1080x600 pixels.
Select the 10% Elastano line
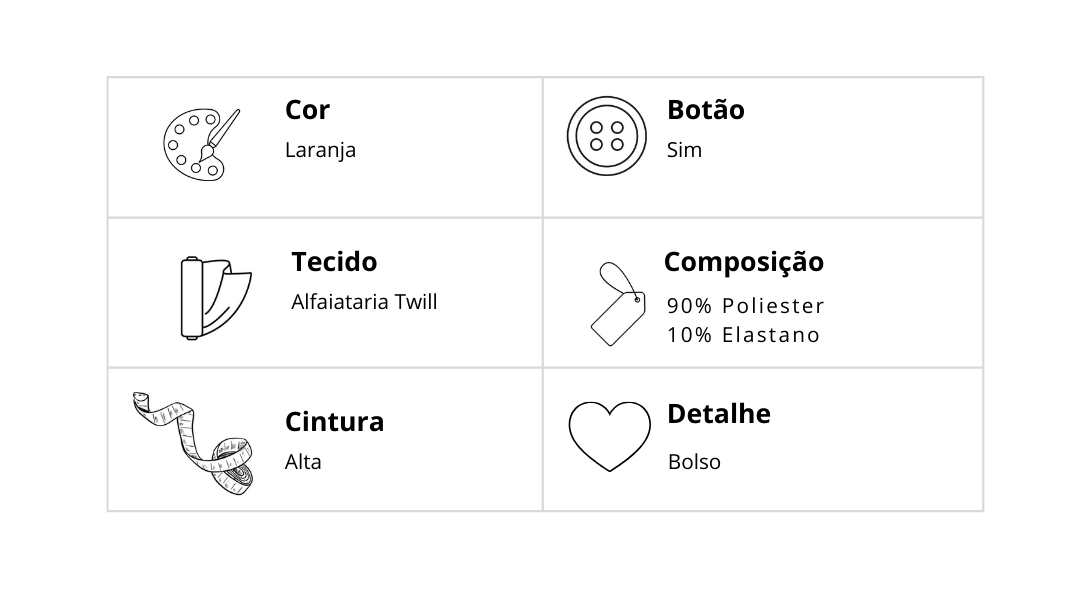point(743,335)
